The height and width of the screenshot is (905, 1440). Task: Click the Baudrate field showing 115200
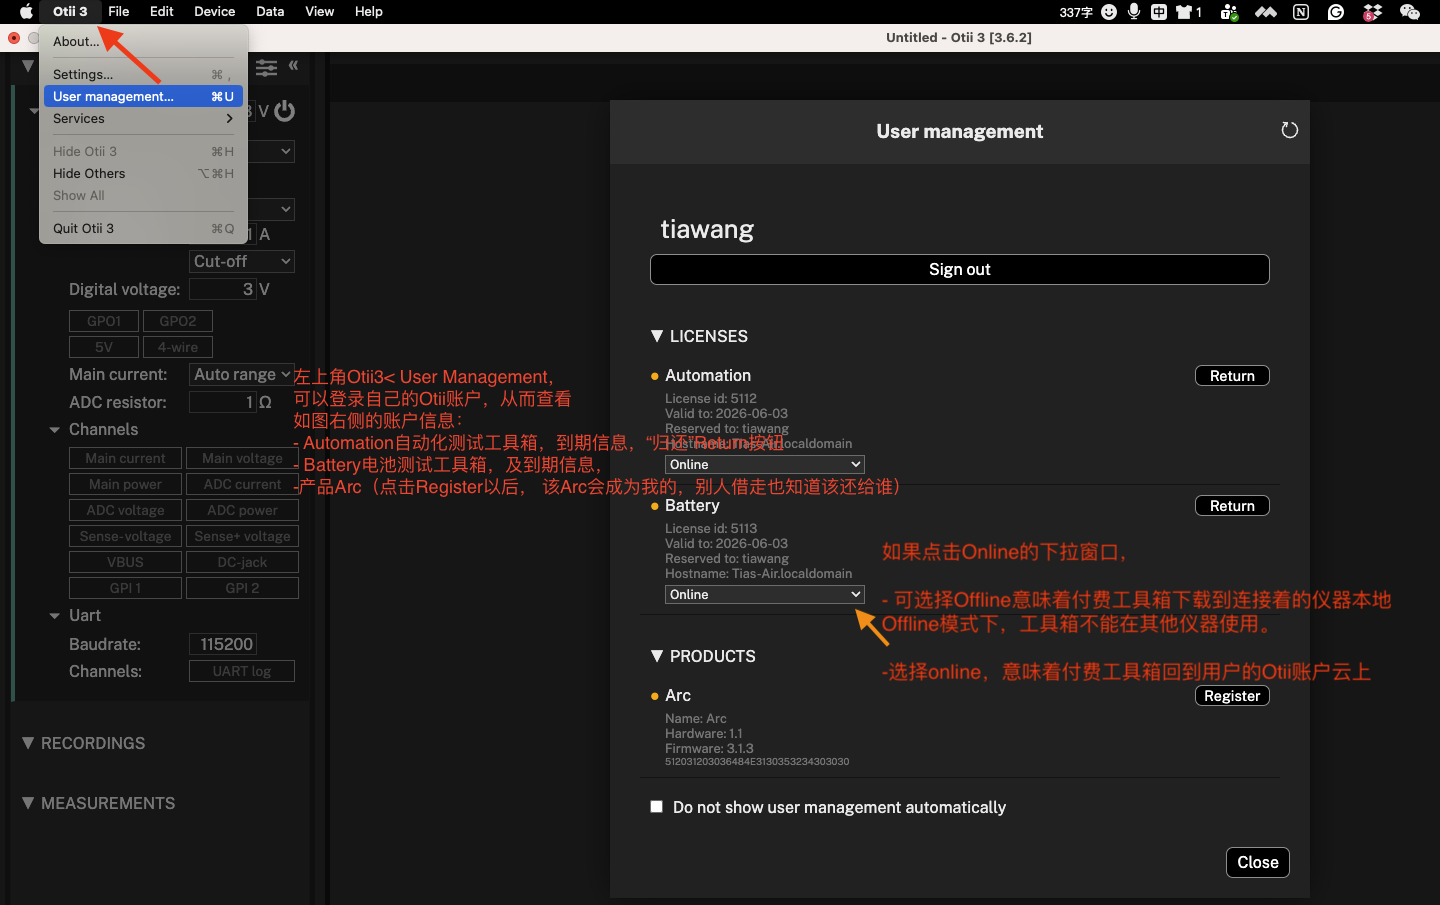[222, 644]
